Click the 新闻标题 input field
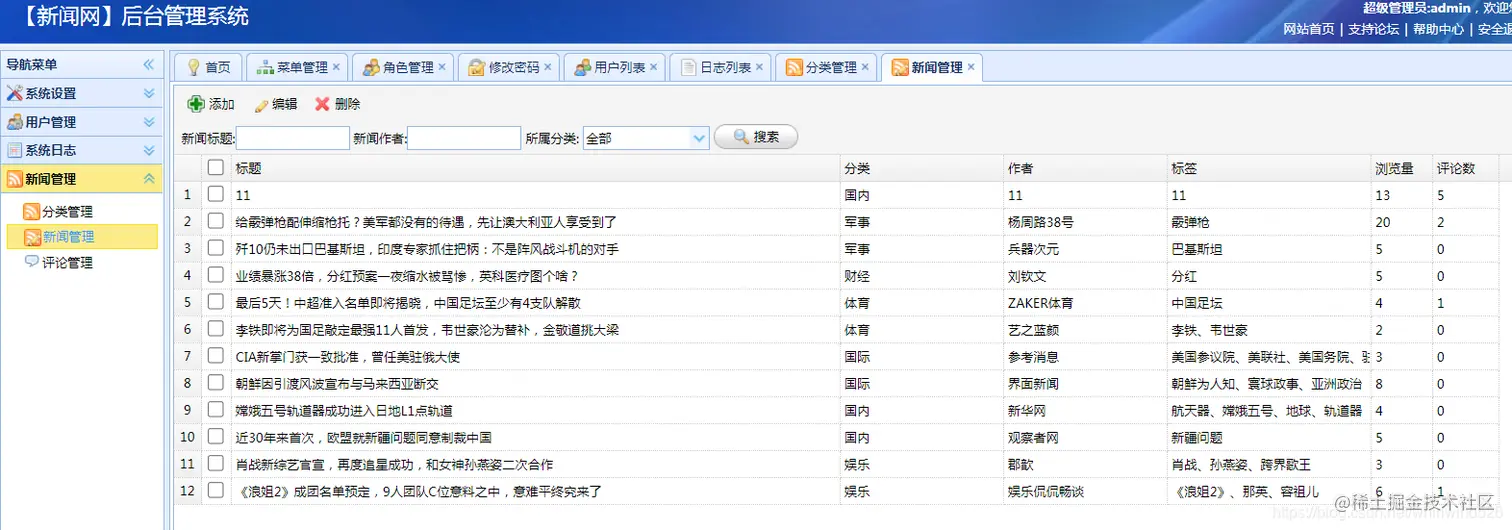Screen dimensions: 1512x530 pos(293,138)
